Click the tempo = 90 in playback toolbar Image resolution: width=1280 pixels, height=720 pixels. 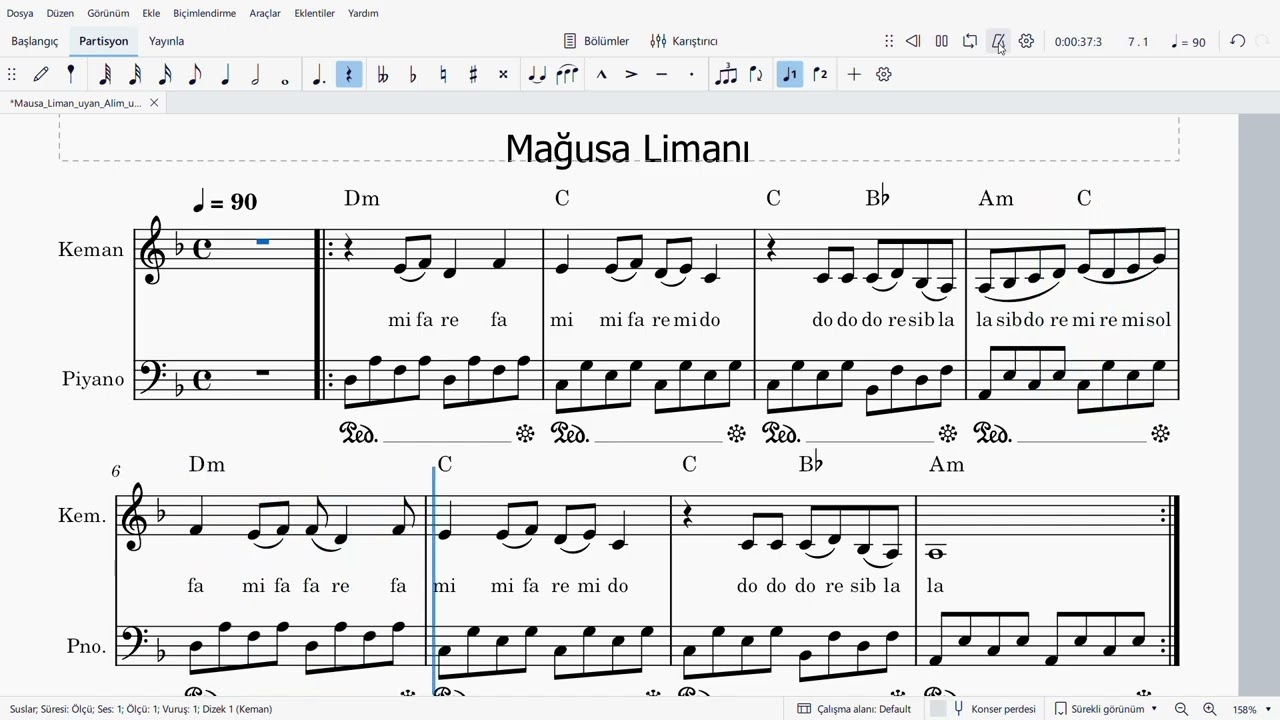coord(1188,42)
